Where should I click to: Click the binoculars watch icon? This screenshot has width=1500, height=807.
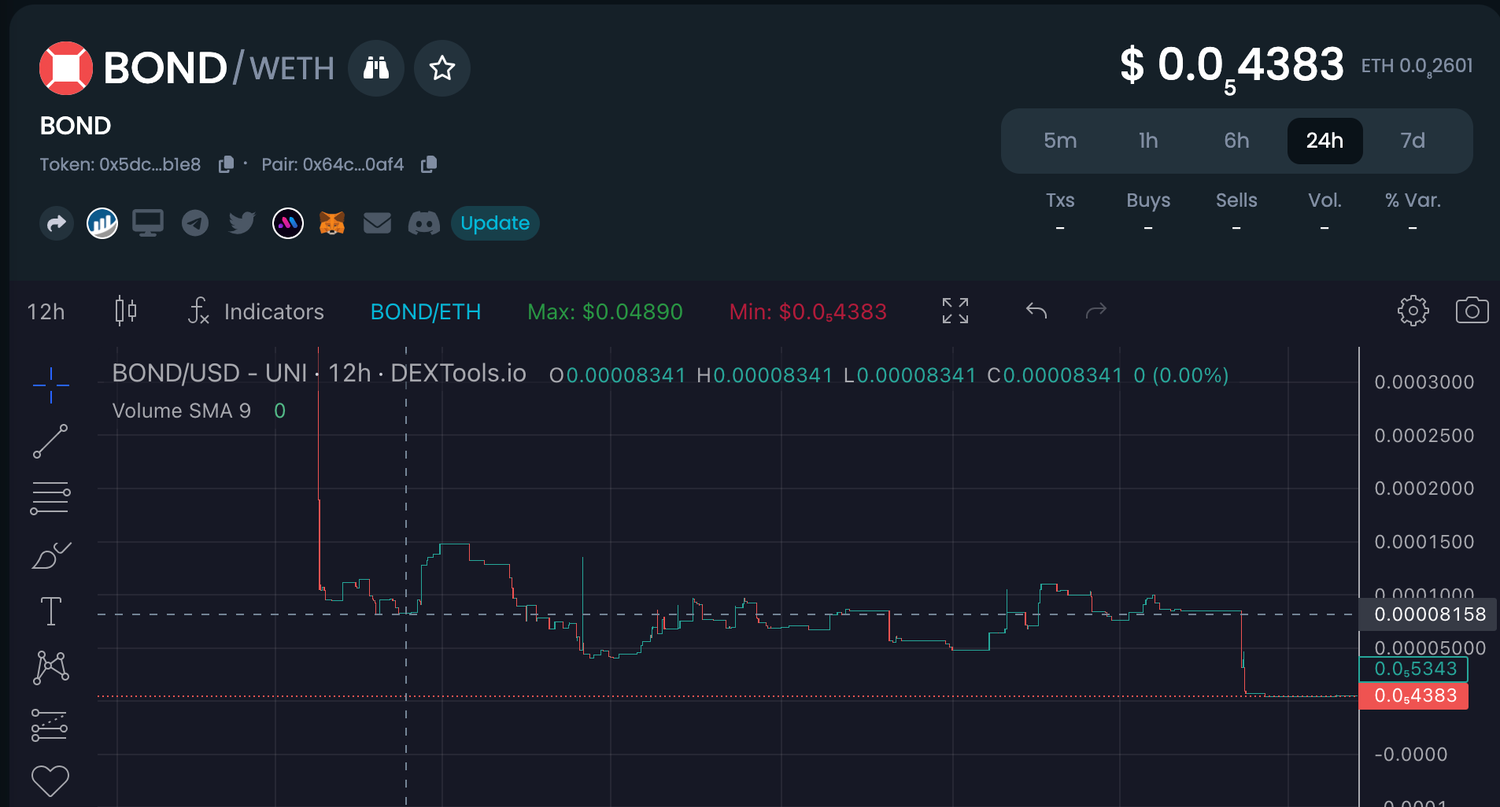(x=376, y=68)
